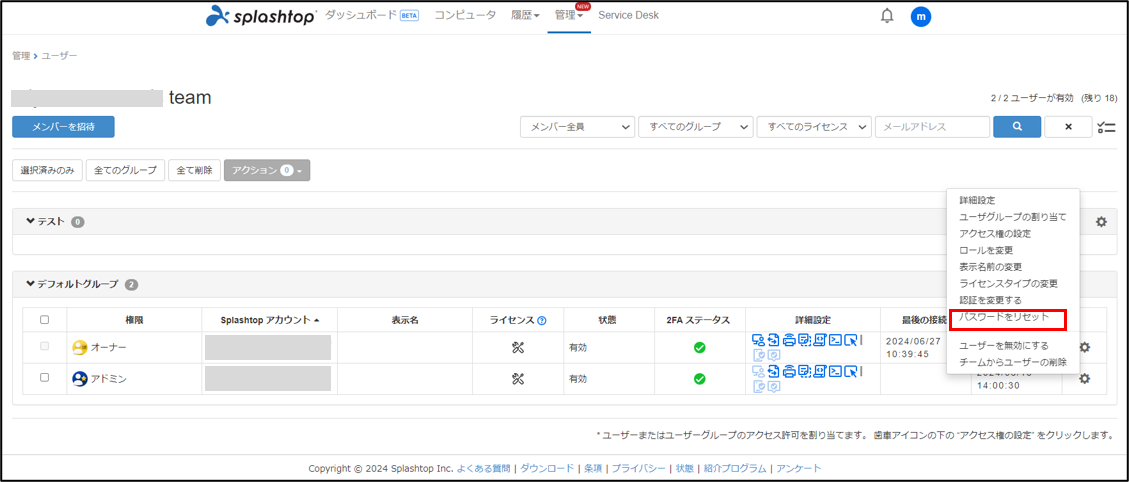Screen dimensions: 1129x482
Task: Open the プライバシー footer link
Action: tap(639, 468)
